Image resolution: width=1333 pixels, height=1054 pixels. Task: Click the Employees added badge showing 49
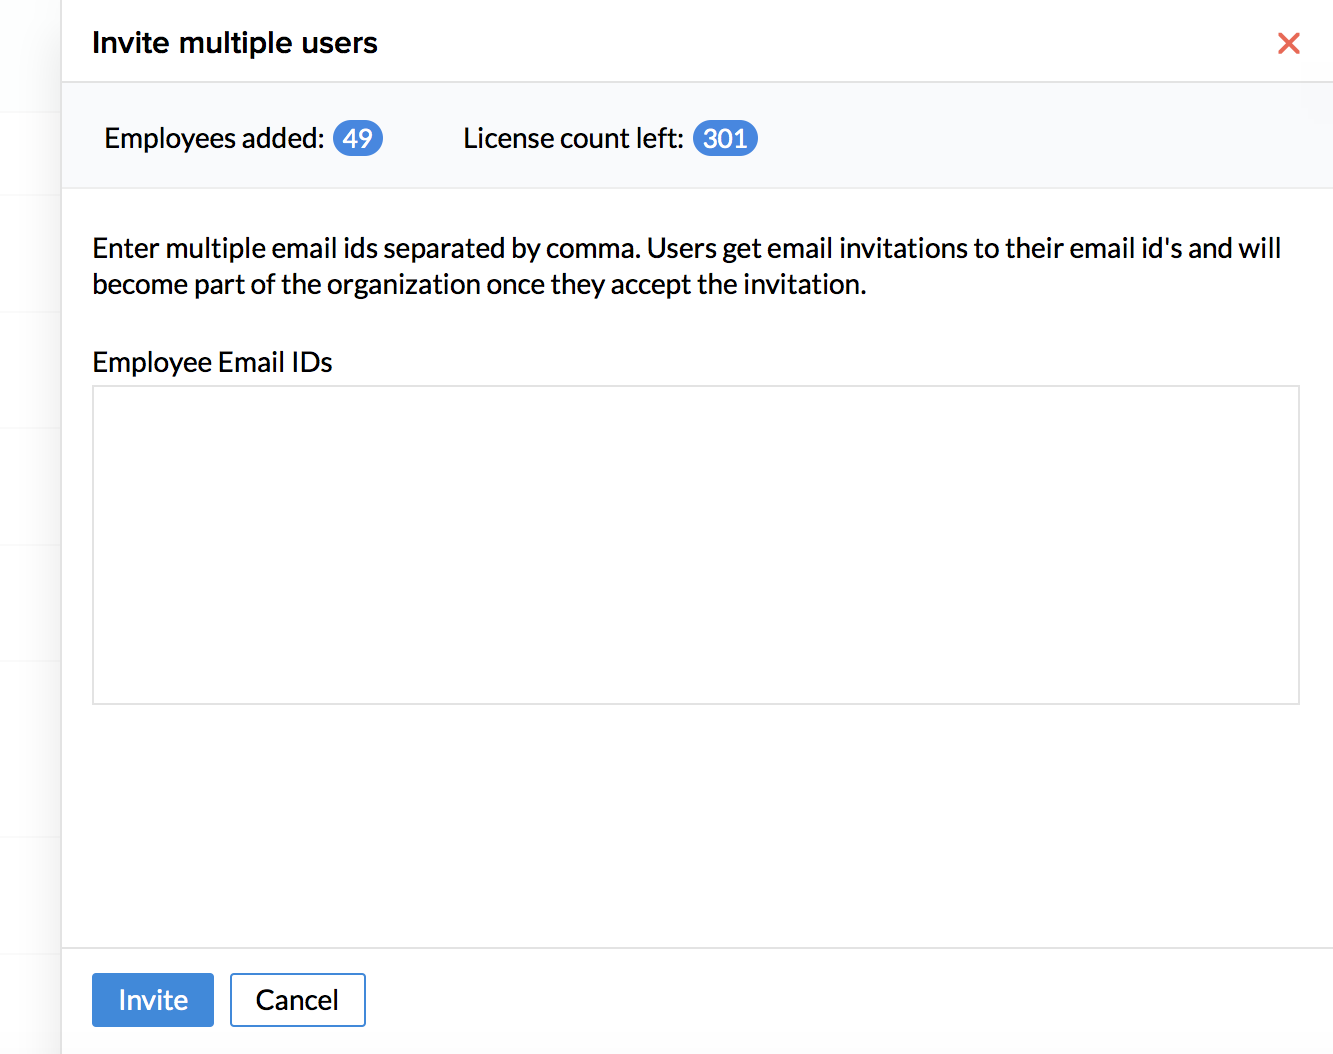(357, 138)
